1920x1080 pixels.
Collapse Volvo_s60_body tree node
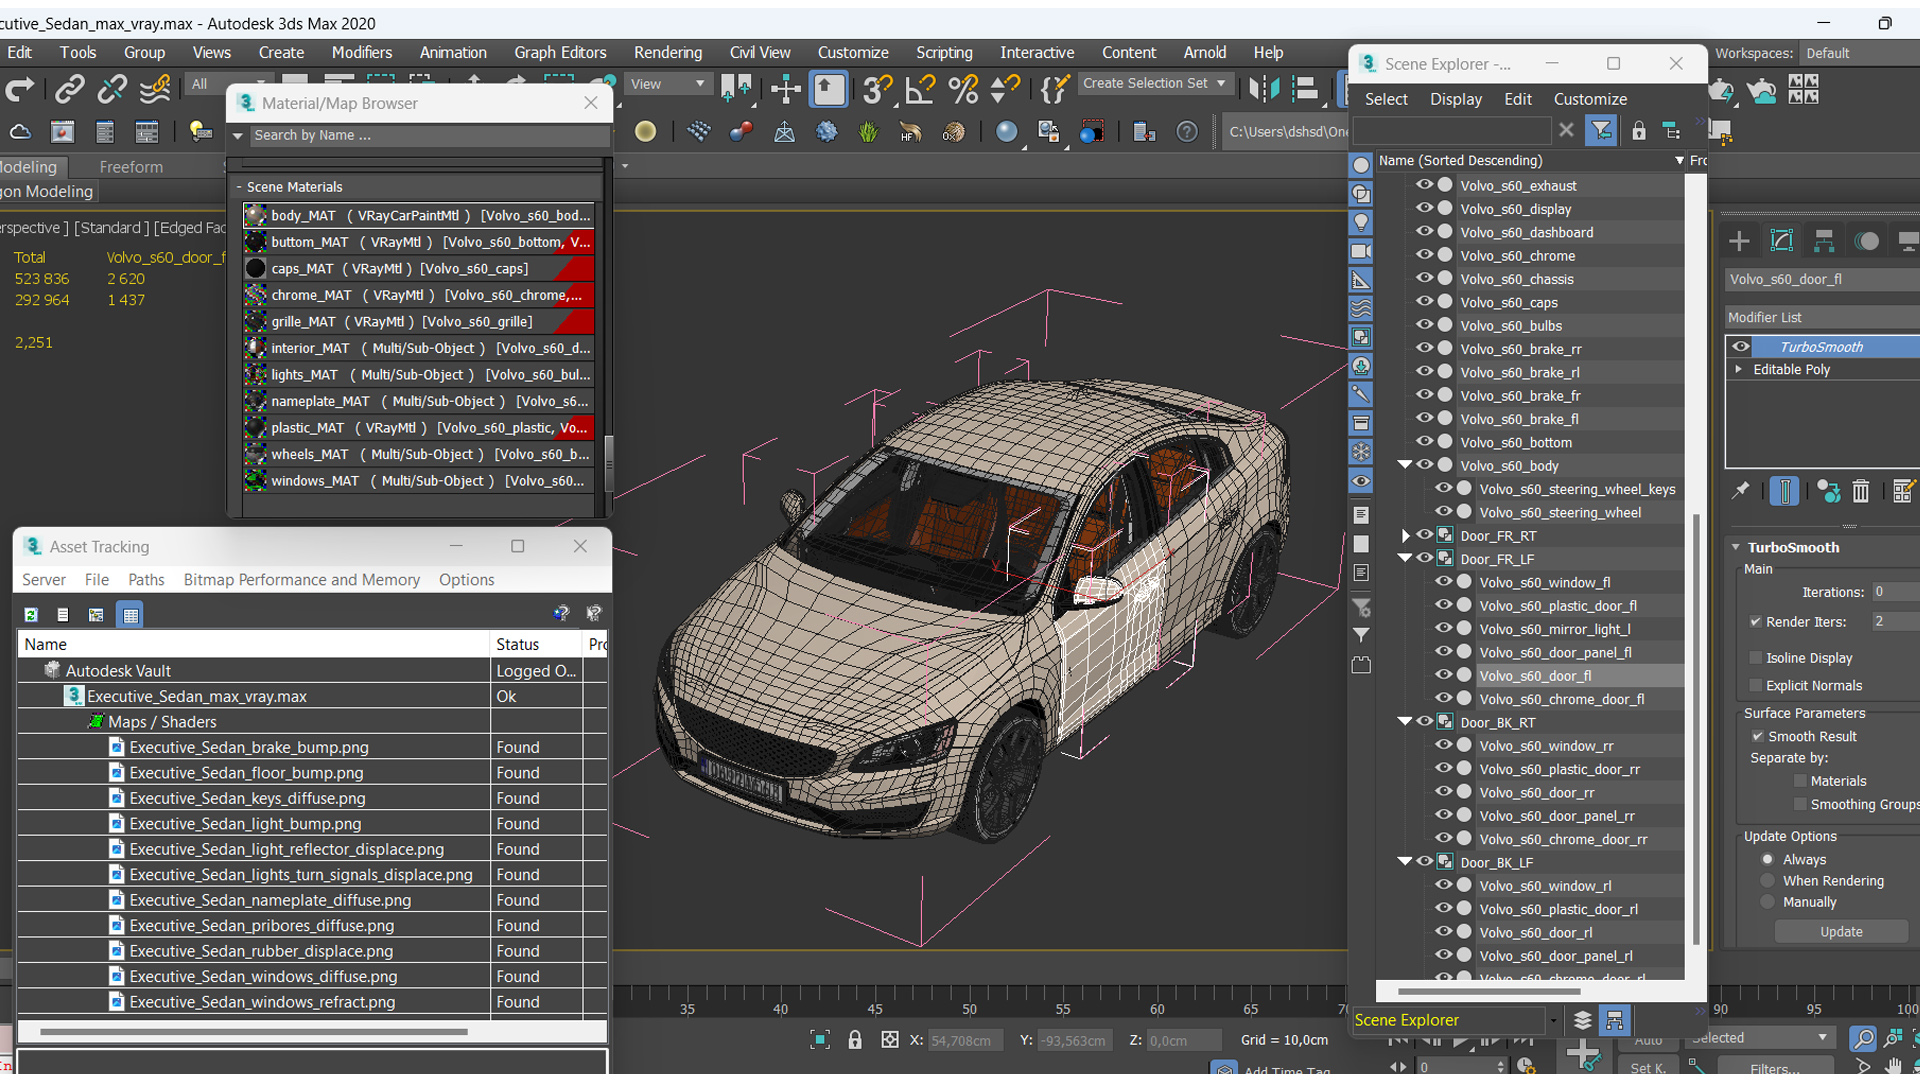tap(1405, 464)
